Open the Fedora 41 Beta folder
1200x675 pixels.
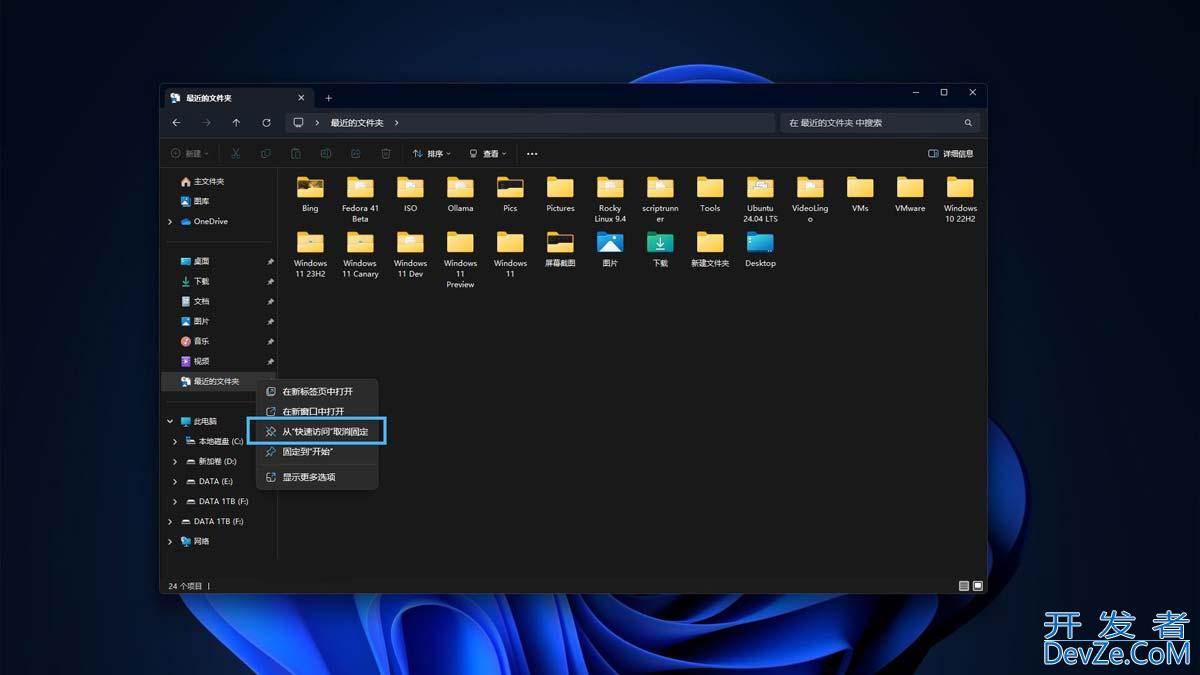click(360, 199)
